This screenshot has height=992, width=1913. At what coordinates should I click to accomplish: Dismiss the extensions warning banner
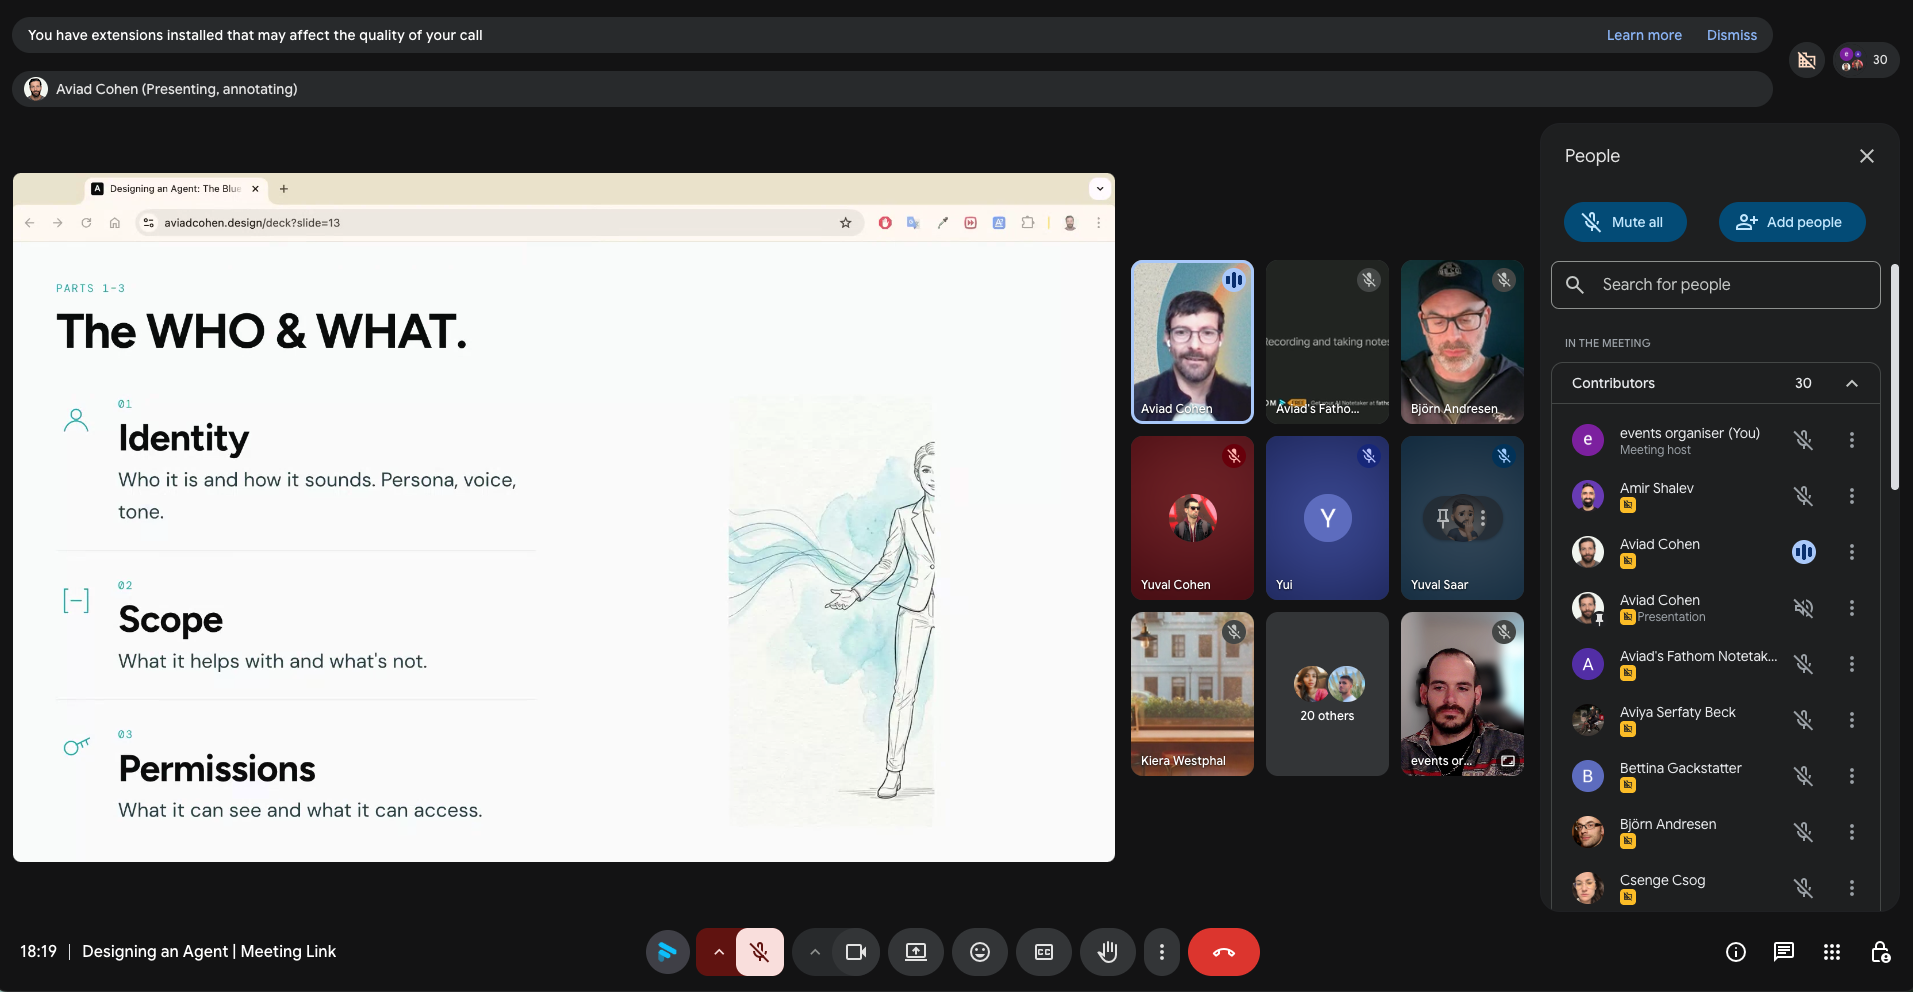click(x=1732, y=35)
